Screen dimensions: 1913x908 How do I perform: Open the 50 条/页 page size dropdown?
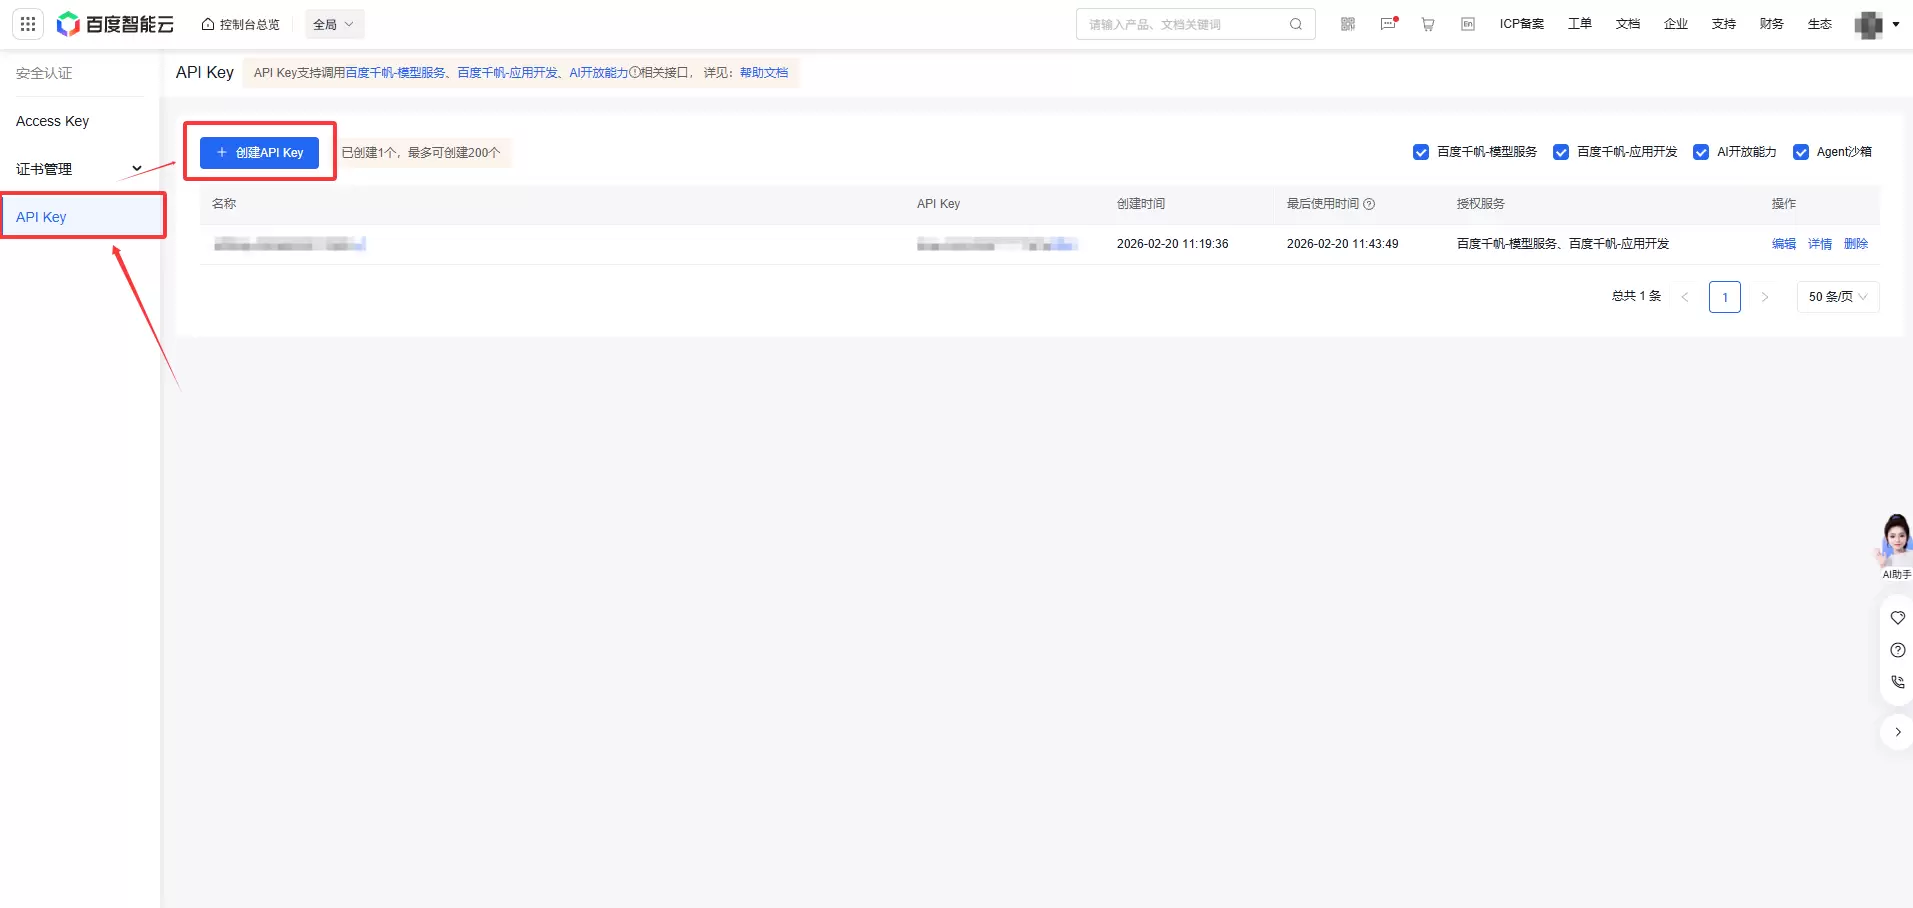pos(1837,297)
